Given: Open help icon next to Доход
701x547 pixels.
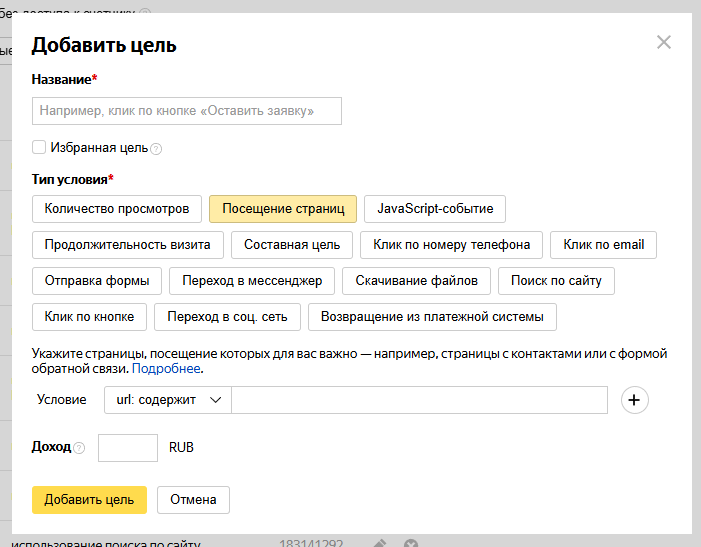Looking at the screenshot, I should (79, 448).
